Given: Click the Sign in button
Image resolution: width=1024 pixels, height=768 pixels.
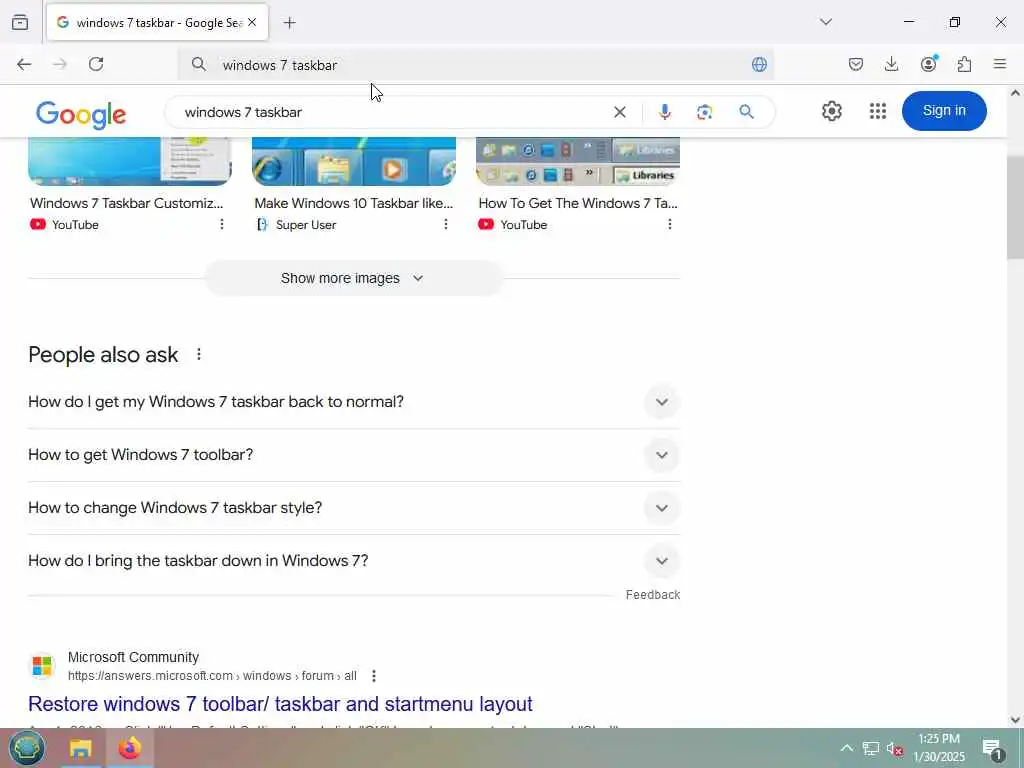Looking at the screenshot, I should (x=944, y=110).
